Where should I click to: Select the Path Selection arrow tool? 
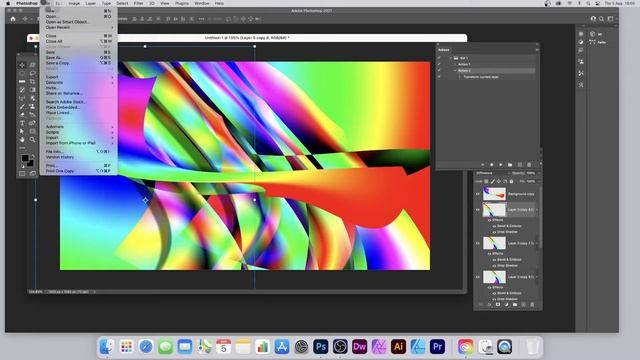22,131
